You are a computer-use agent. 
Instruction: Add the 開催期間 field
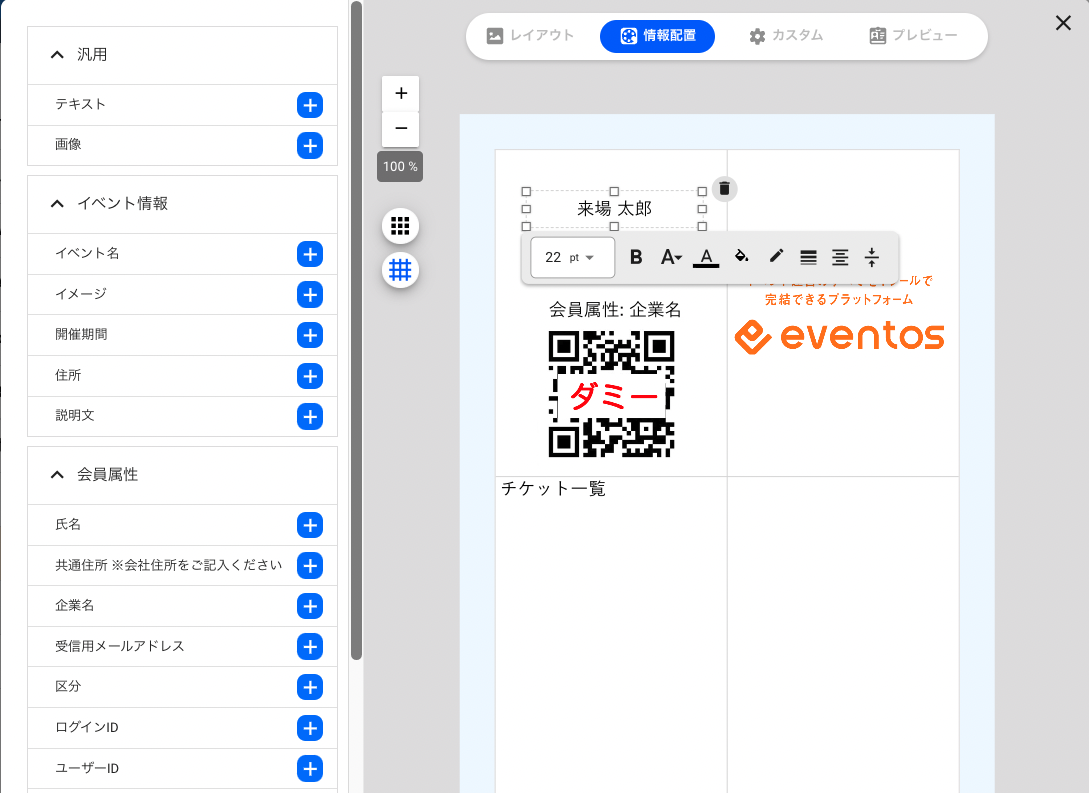click(310, 335)
